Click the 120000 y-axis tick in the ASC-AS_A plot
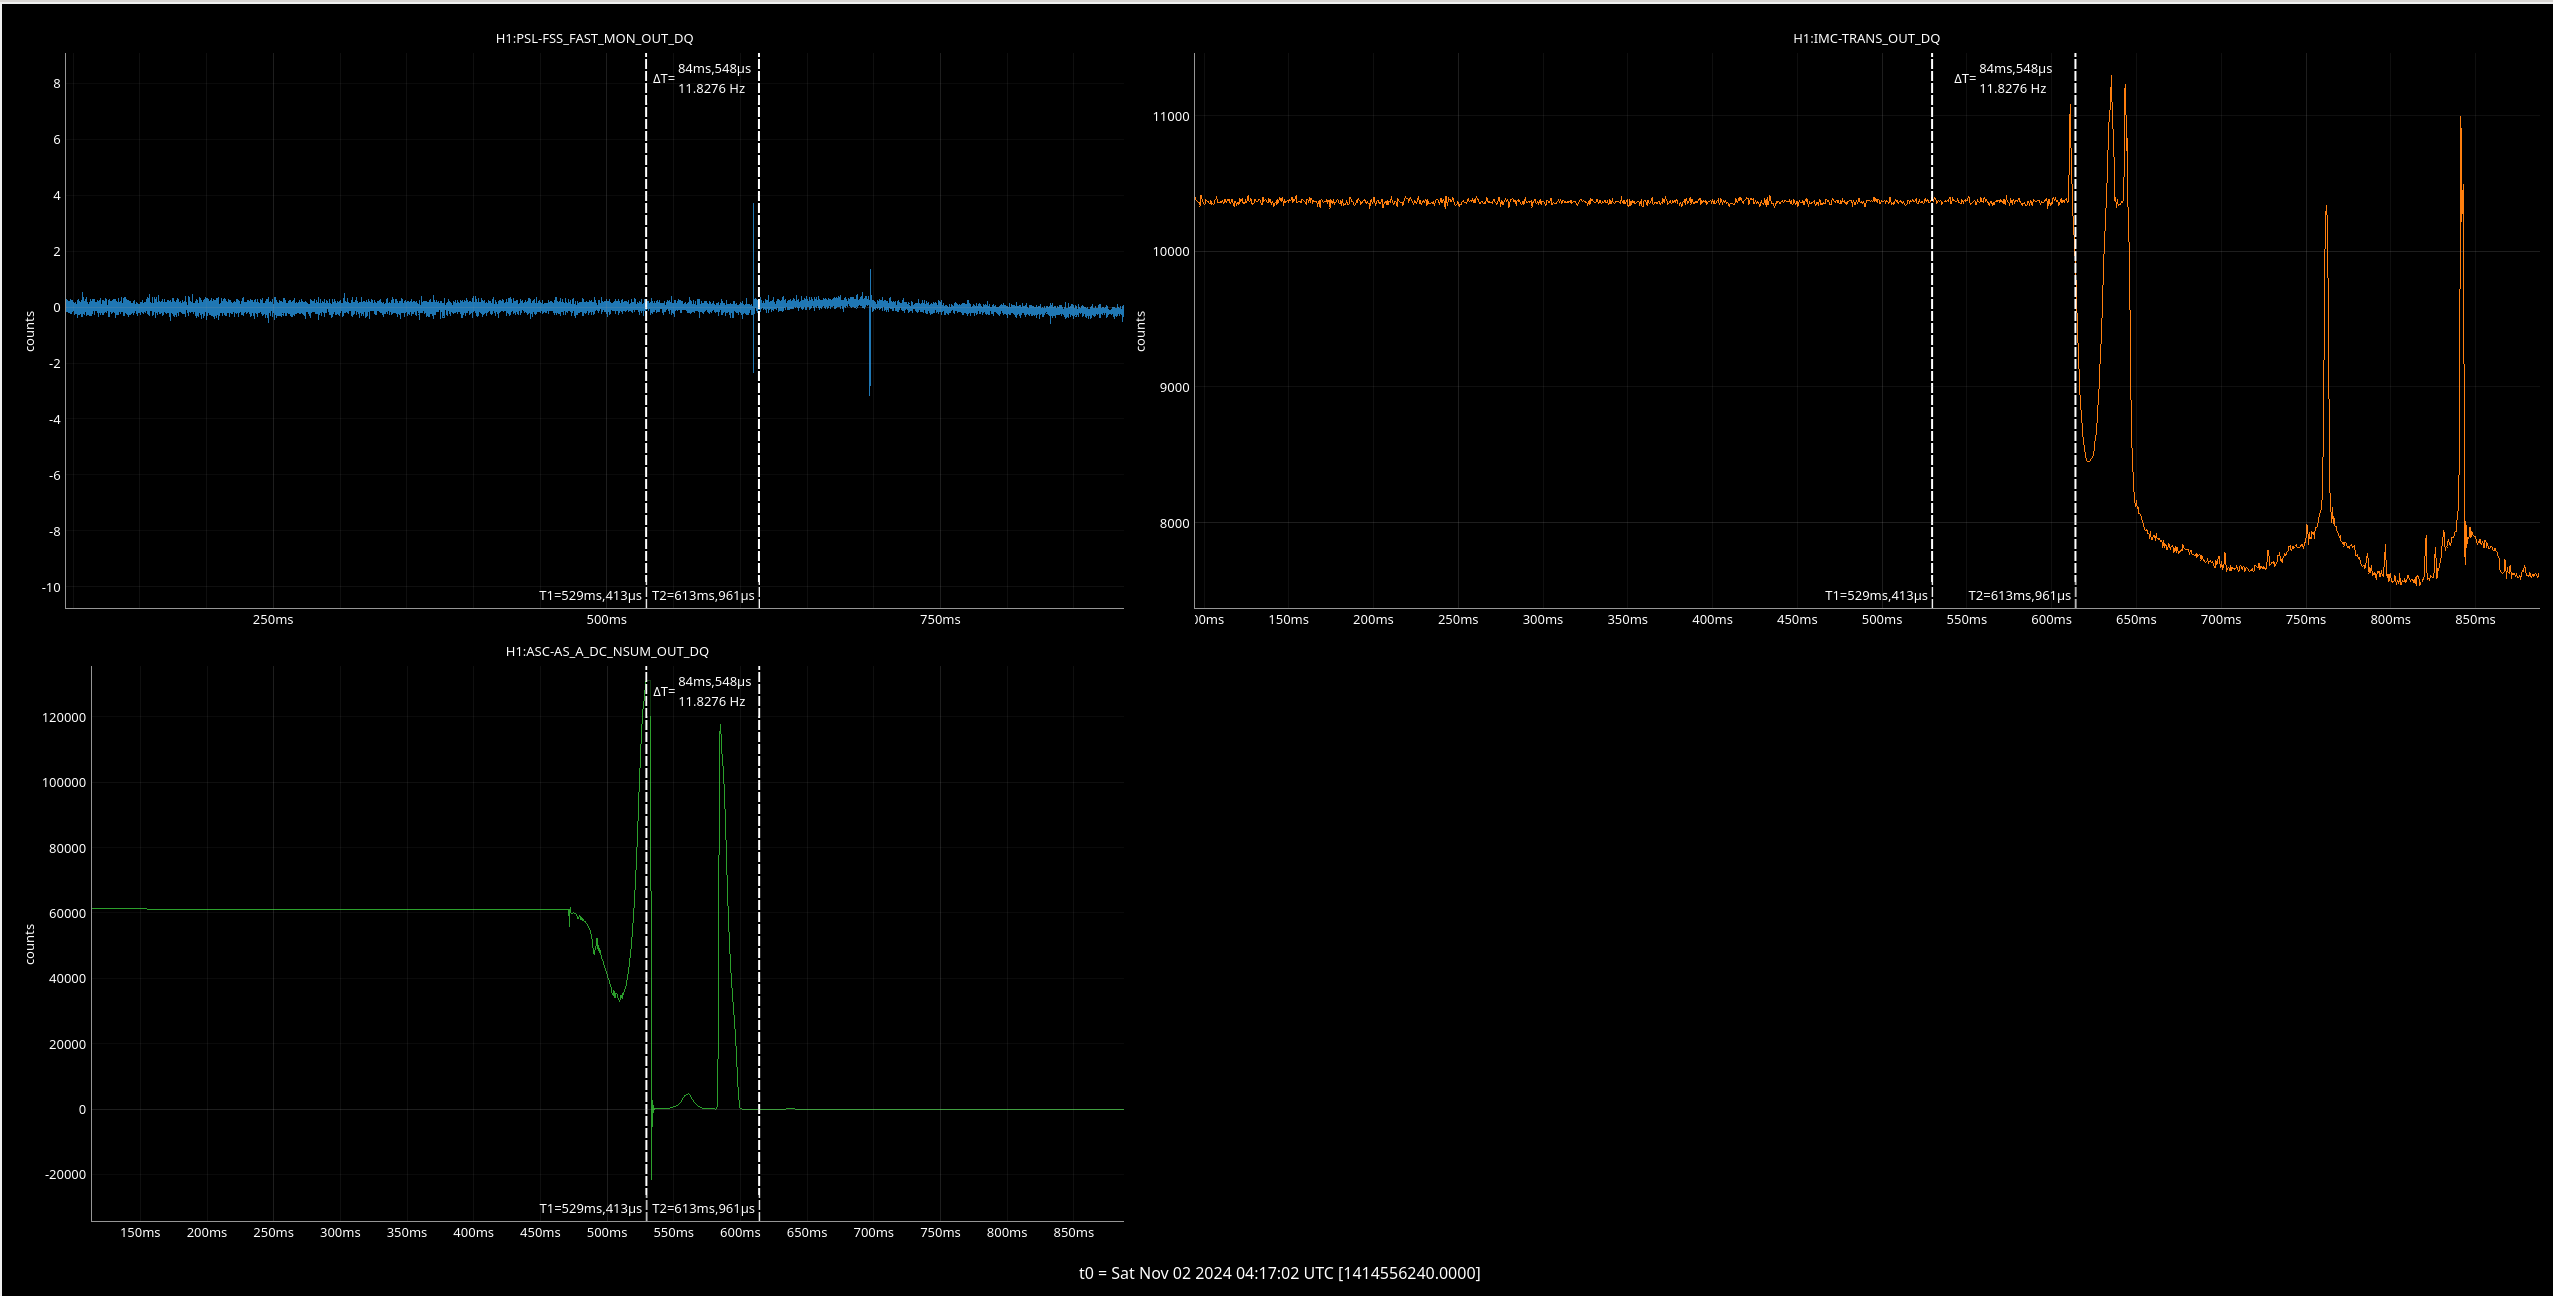The width and height of the screenshot is (2553, 1296). (64, 717)
